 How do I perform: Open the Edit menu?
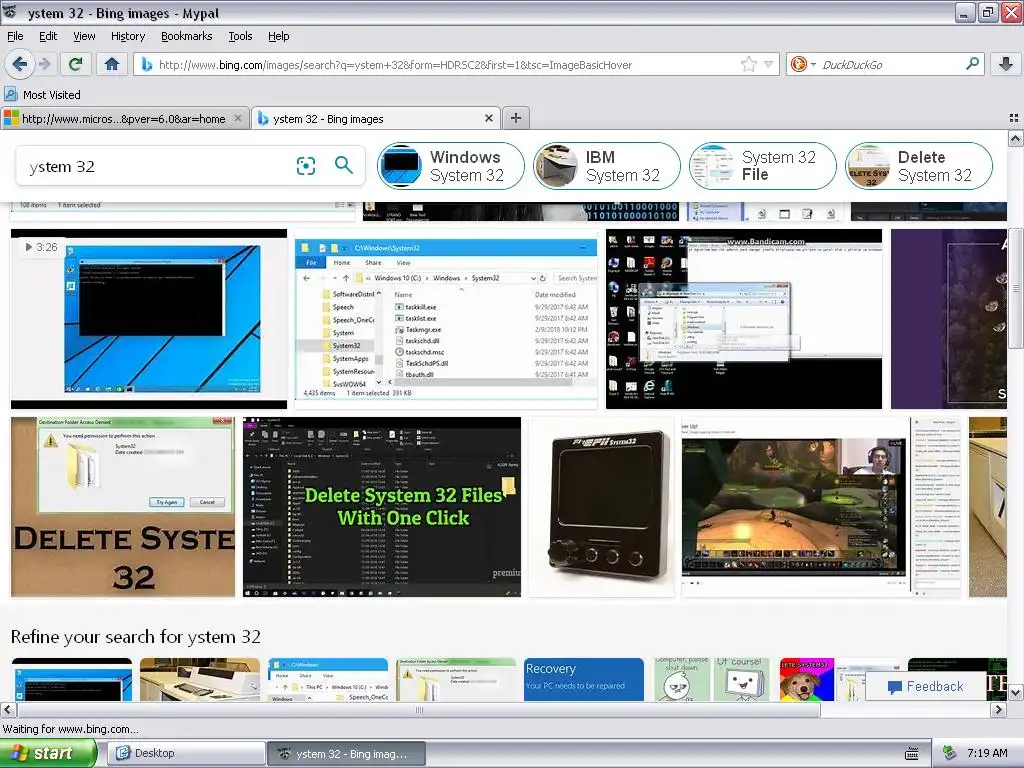tap(48, 36)
